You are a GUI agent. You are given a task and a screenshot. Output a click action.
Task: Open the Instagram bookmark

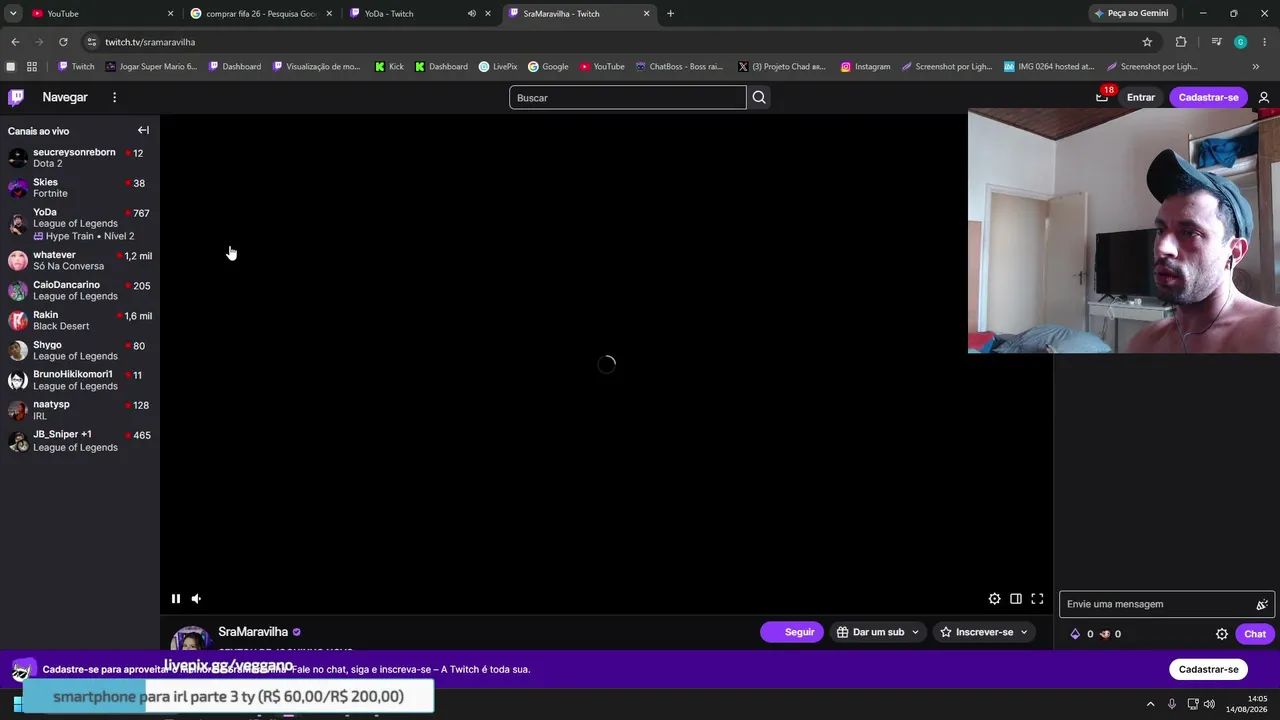click(865, 67)
